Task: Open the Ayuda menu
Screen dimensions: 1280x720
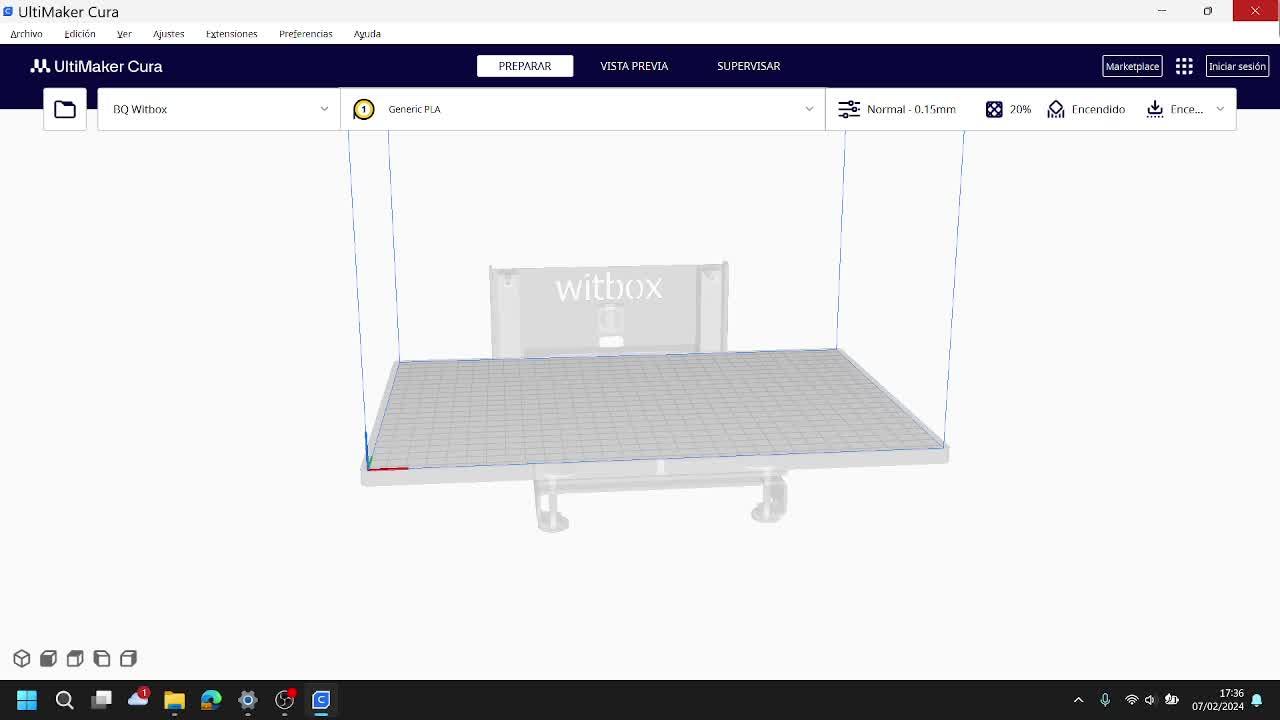Action: pyautogui.click(x=367, y=34)
